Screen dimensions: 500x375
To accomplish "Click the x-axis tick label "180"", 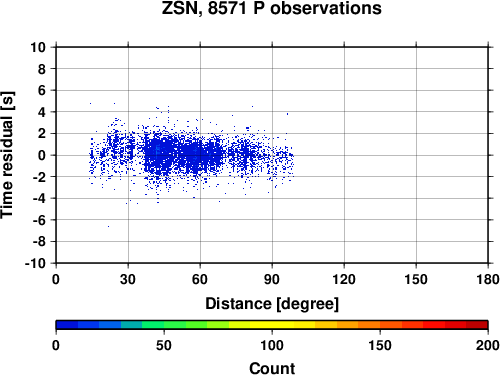I will [x=488, y=279].
